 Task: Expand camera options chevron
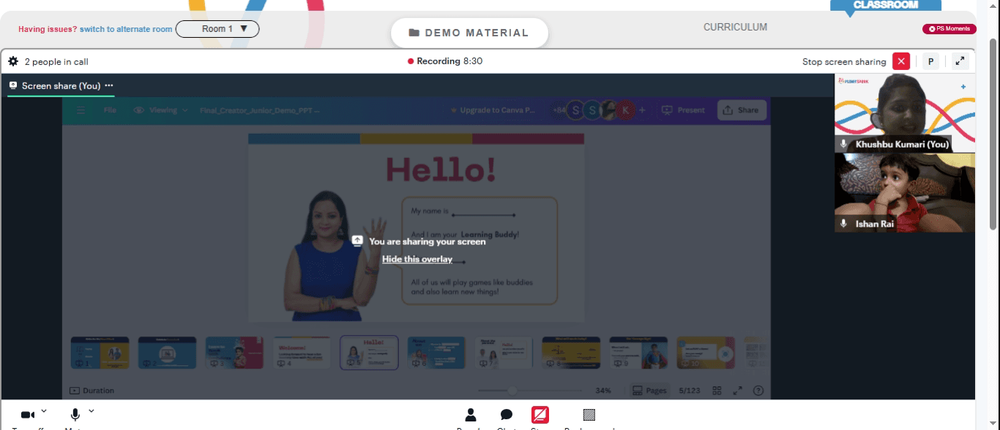click(44, 411)
